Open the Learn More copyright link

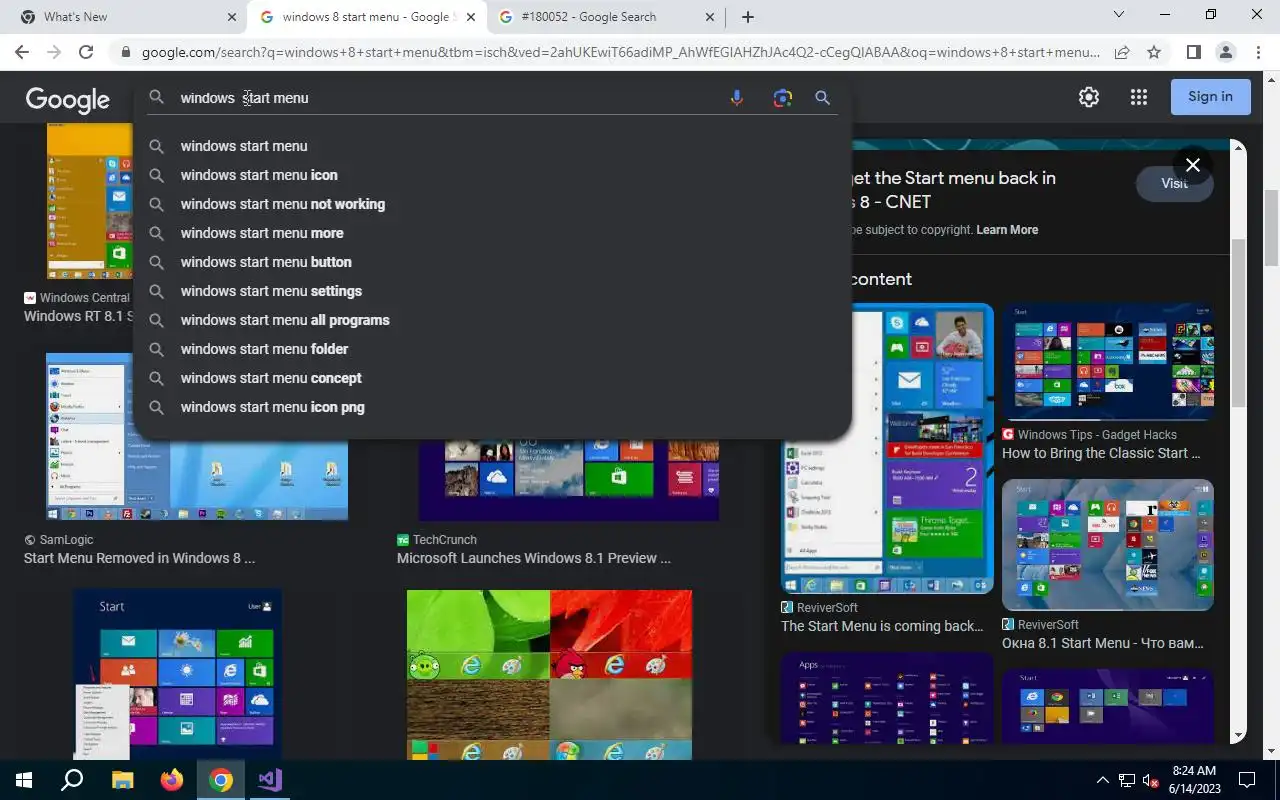(1007, 230)
